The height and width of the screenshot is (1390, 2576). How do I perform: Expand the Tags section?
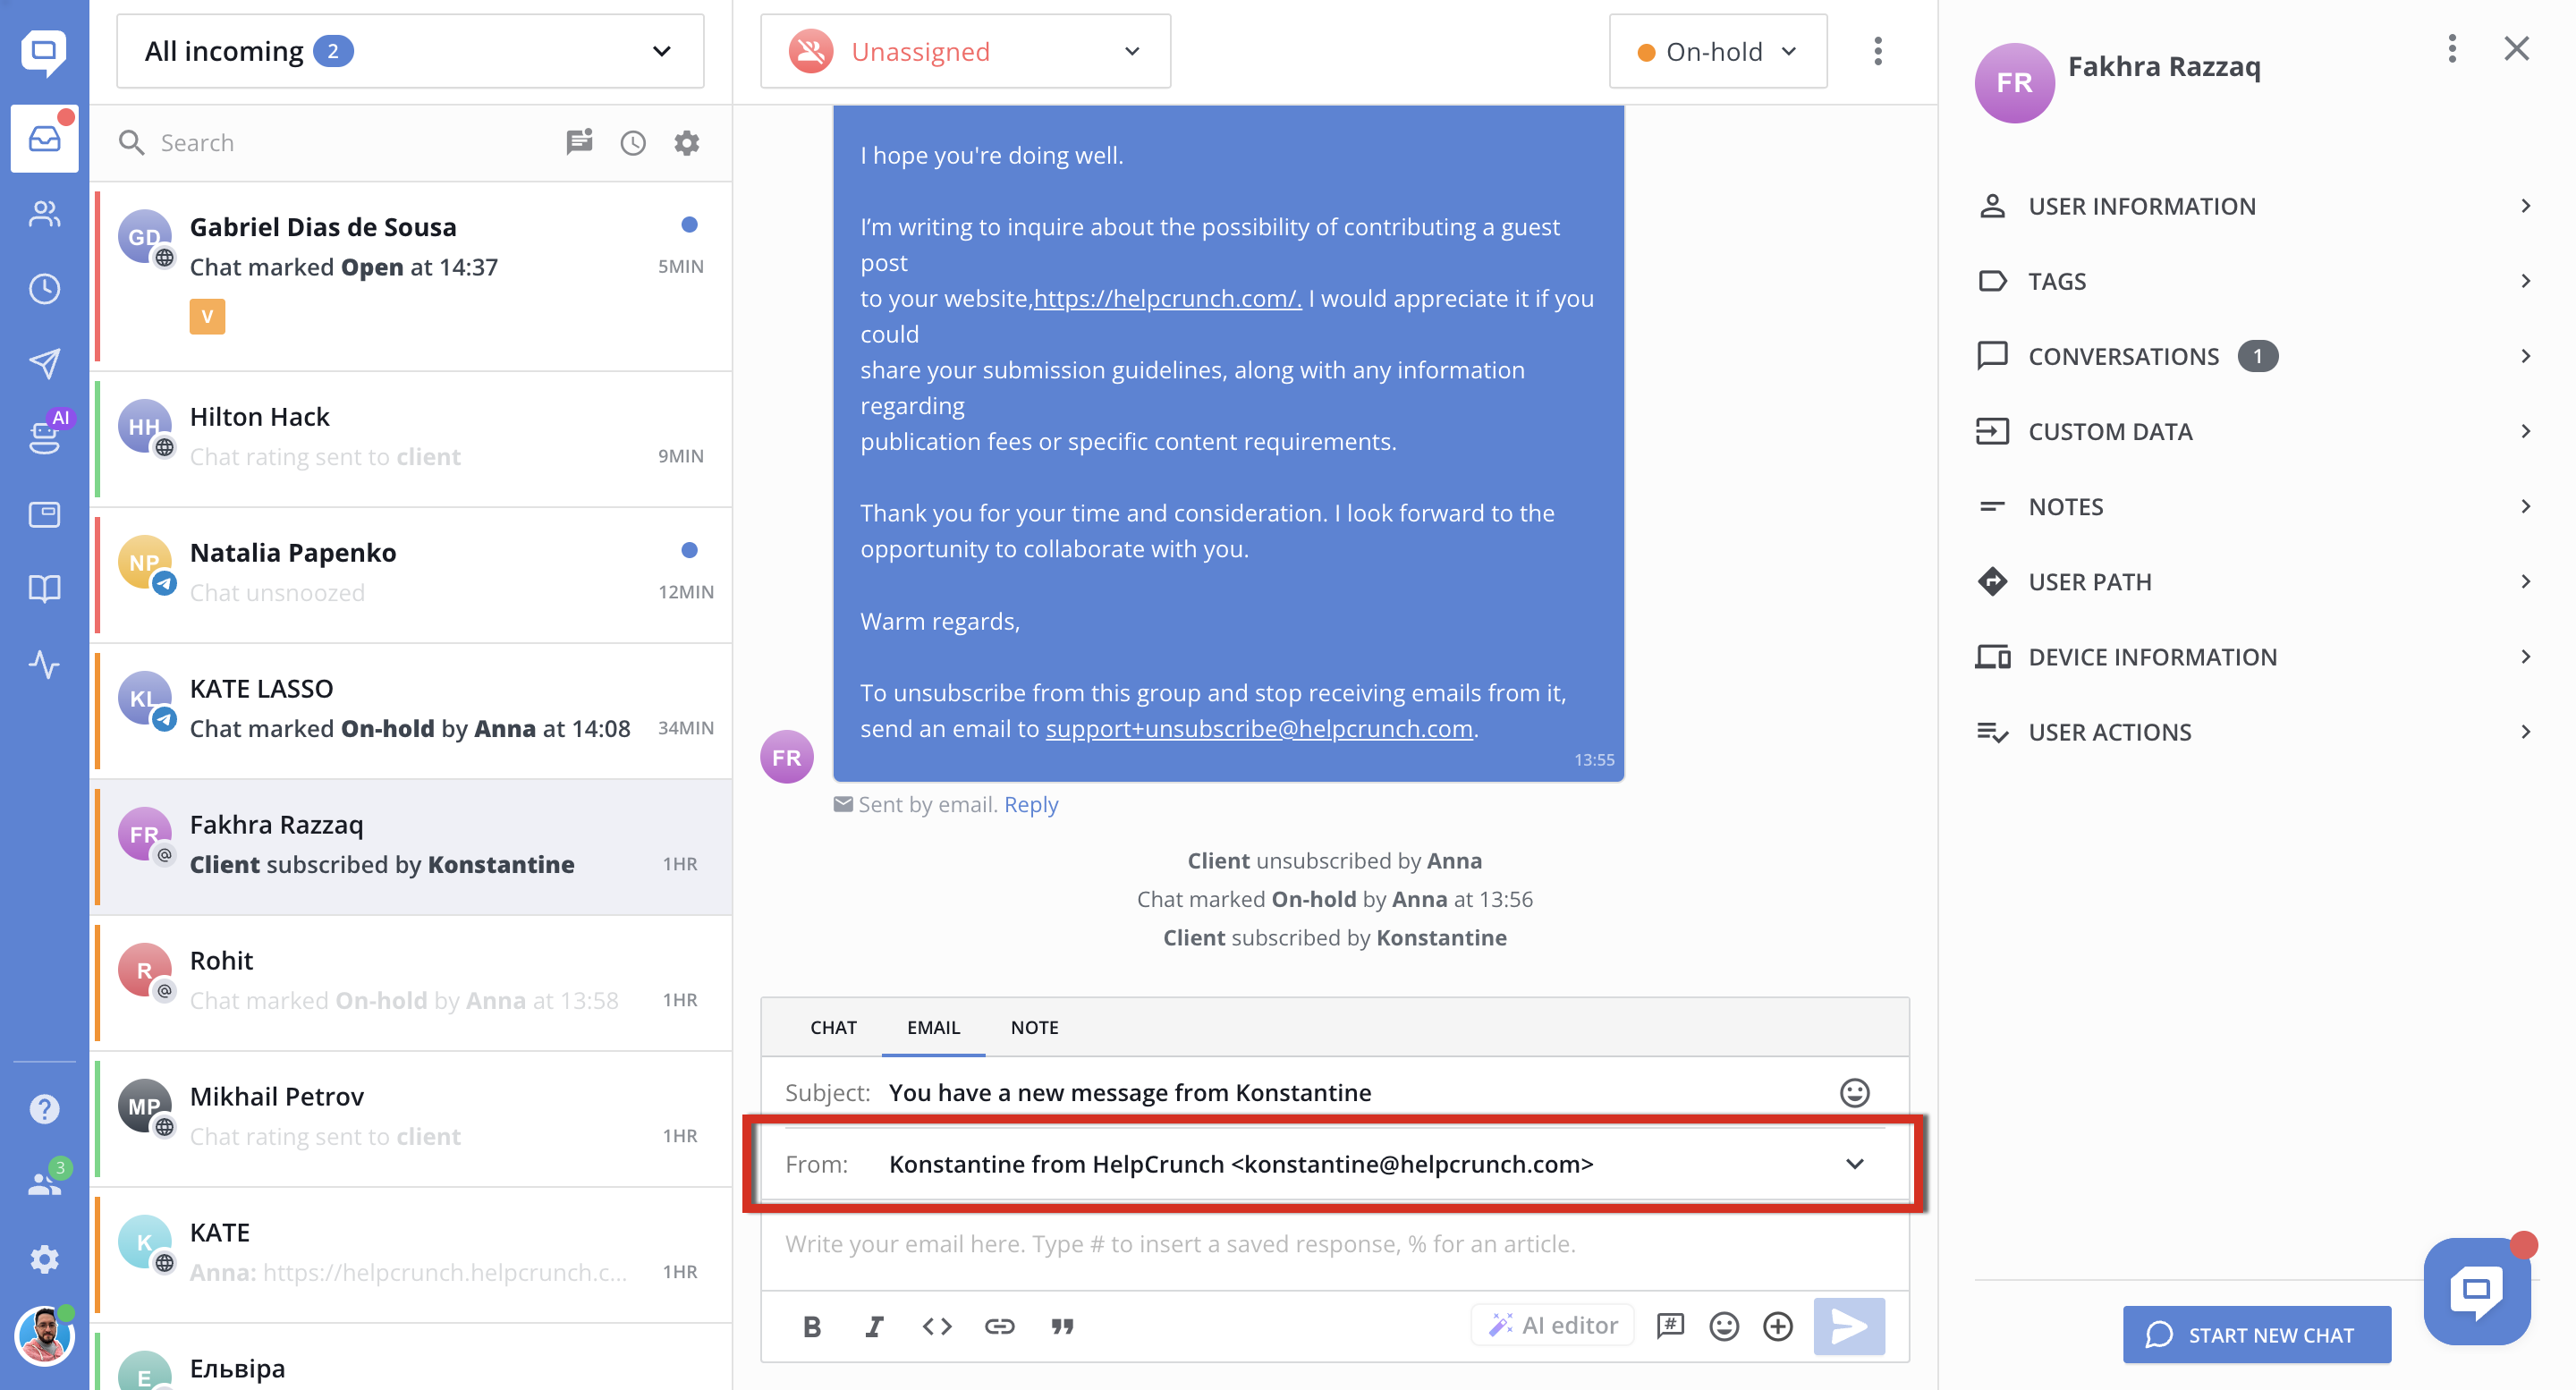pos(2256,281)
